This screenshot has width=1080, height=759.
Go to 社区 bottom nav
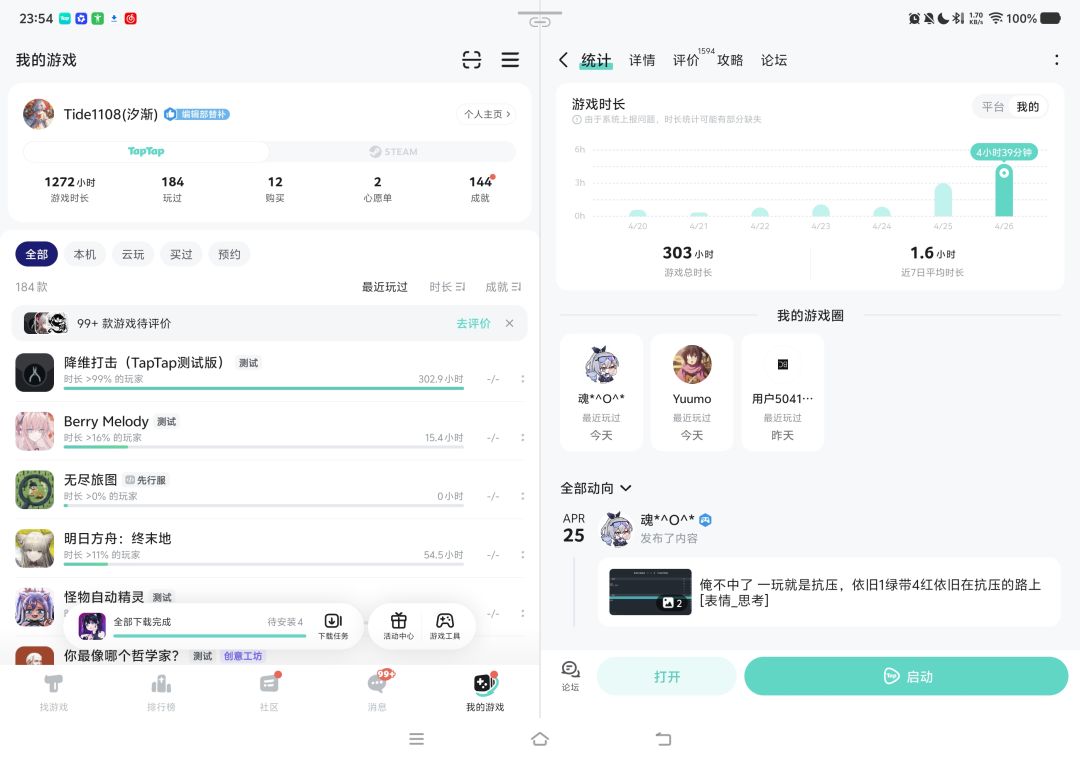pos(269,692)
